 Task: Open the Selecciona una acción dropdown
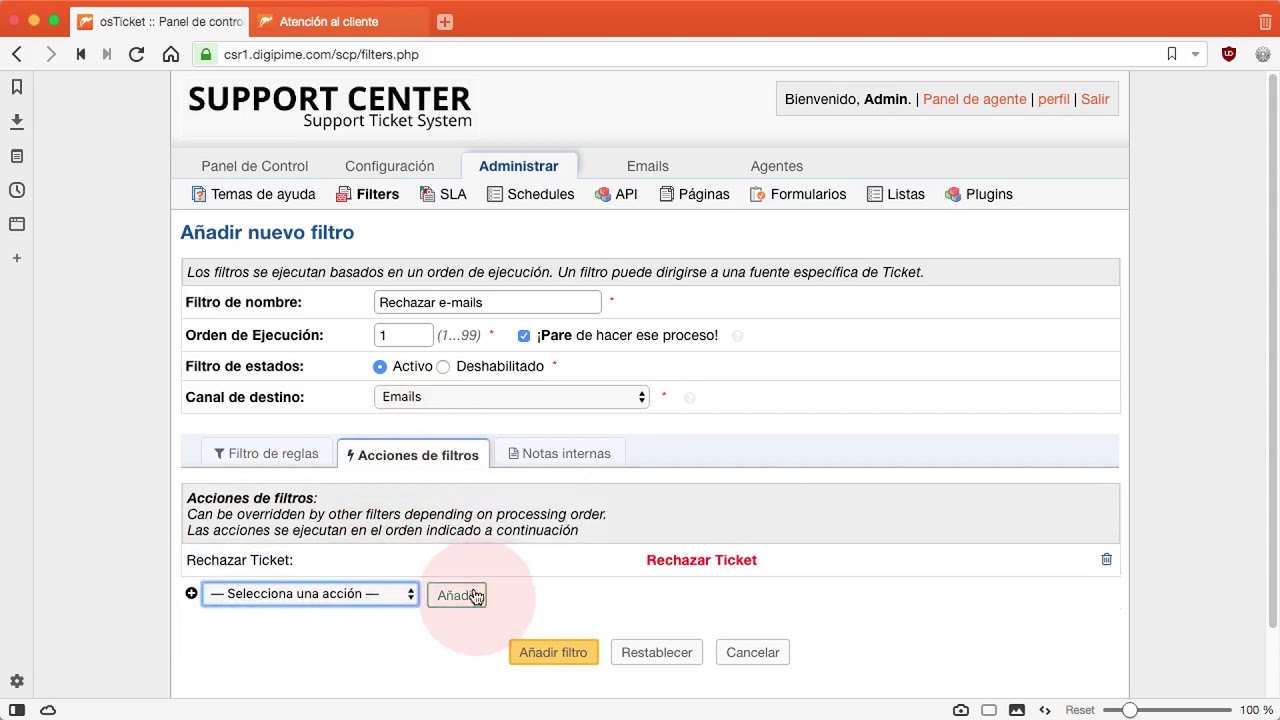tap(310, 594)
